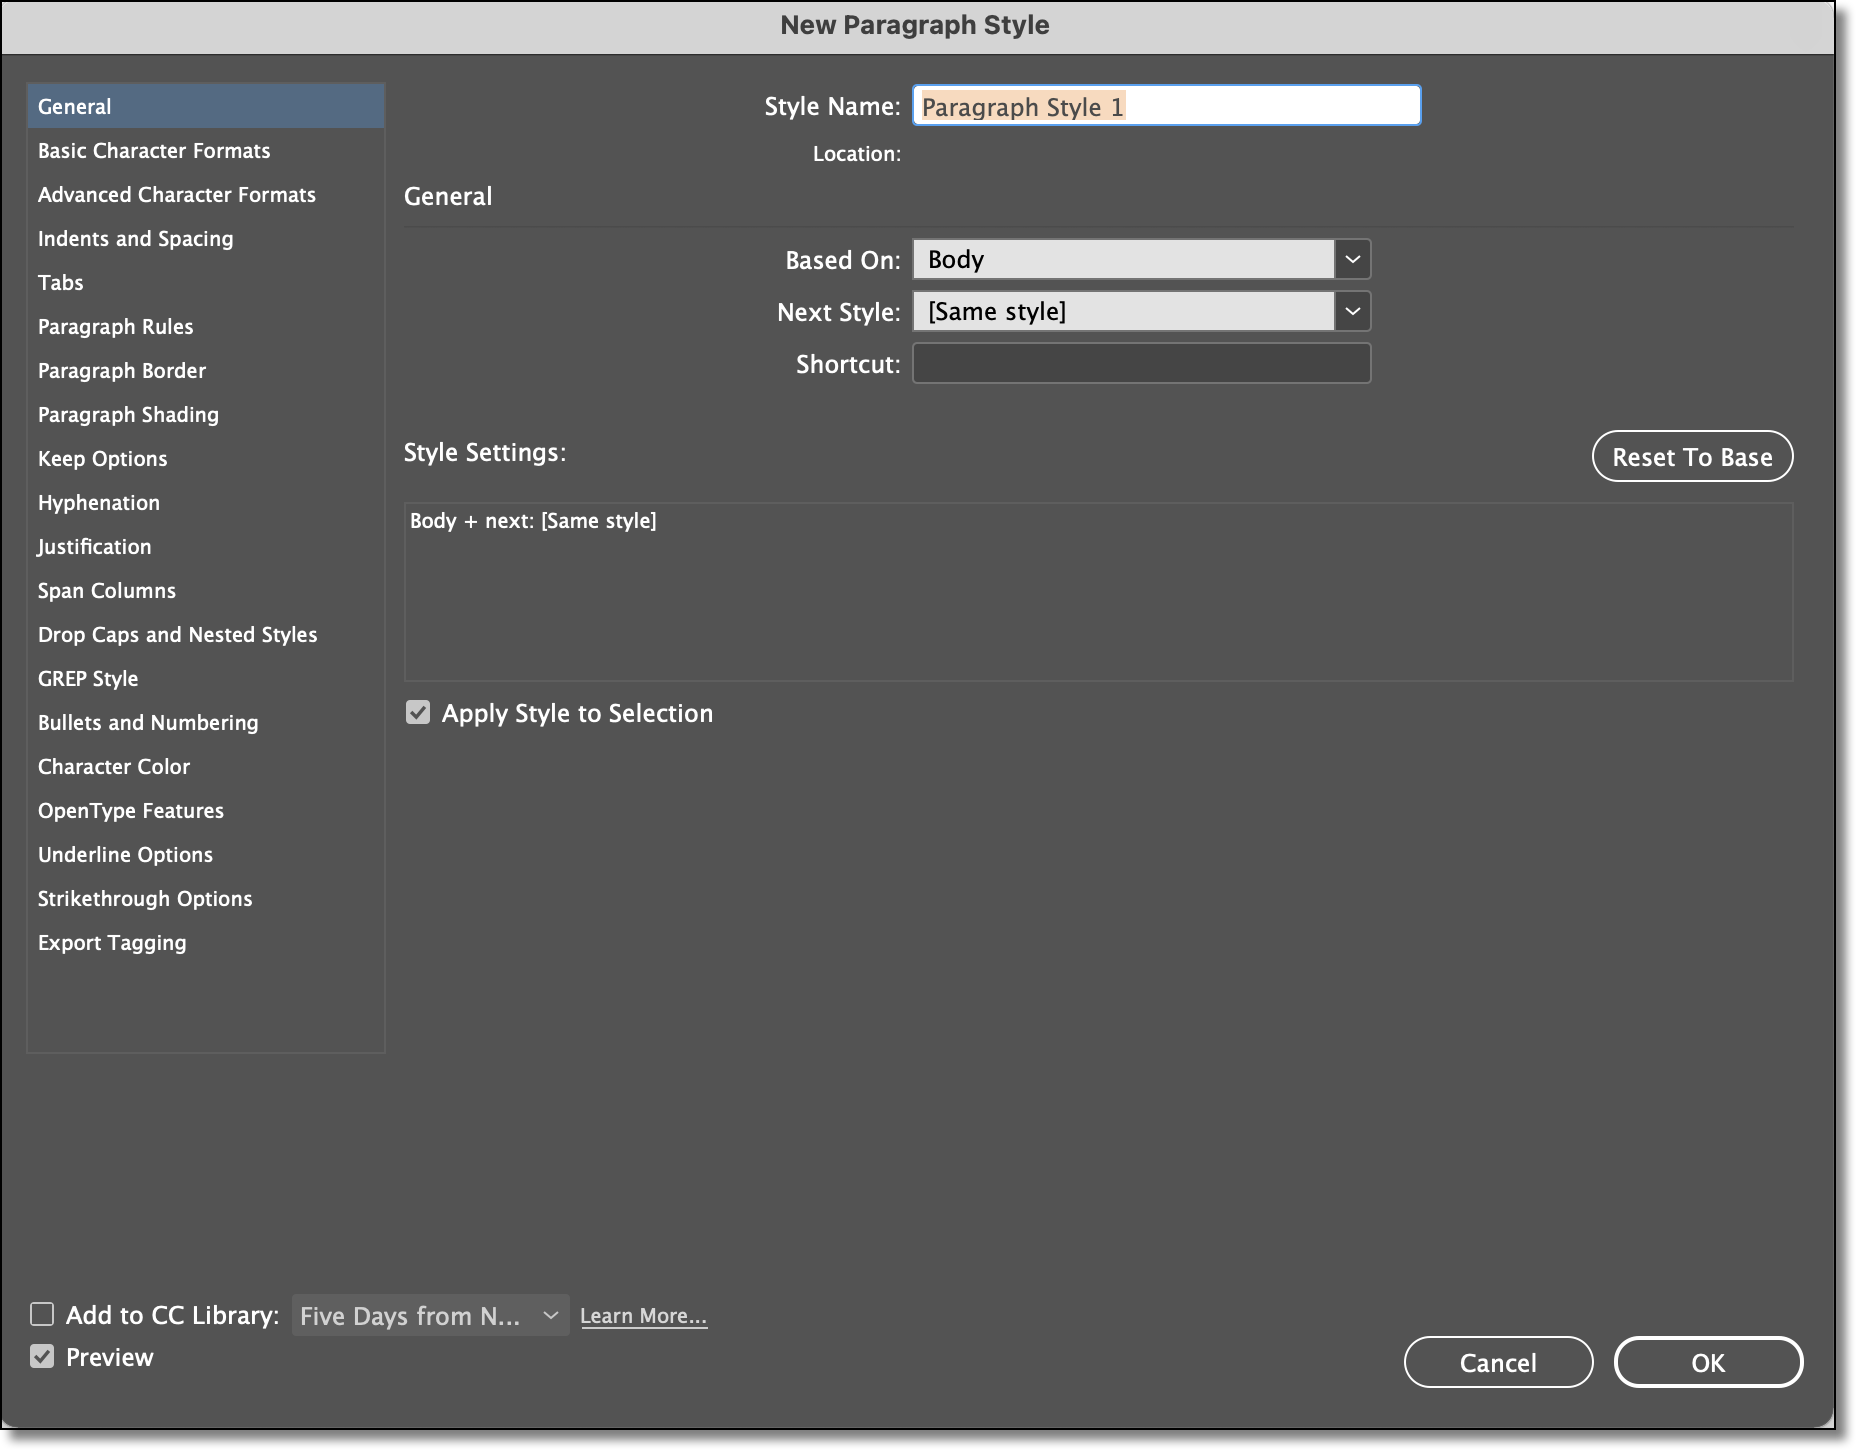
Task: Click the Reset To Base button
Action: pyautogui.click(x=1692, y=456)
